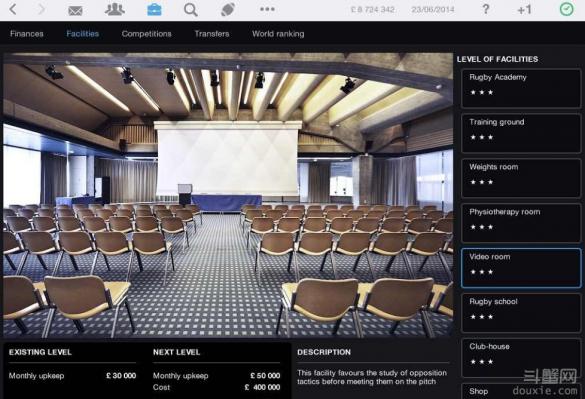
Task: Go back with the left arrow icon
Action: (x=13, y=9)
